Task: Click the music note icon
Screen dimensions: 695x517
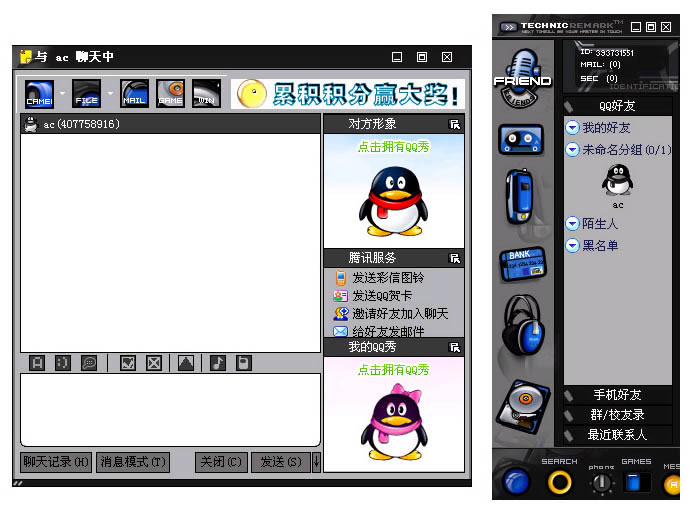Action: 218,363
